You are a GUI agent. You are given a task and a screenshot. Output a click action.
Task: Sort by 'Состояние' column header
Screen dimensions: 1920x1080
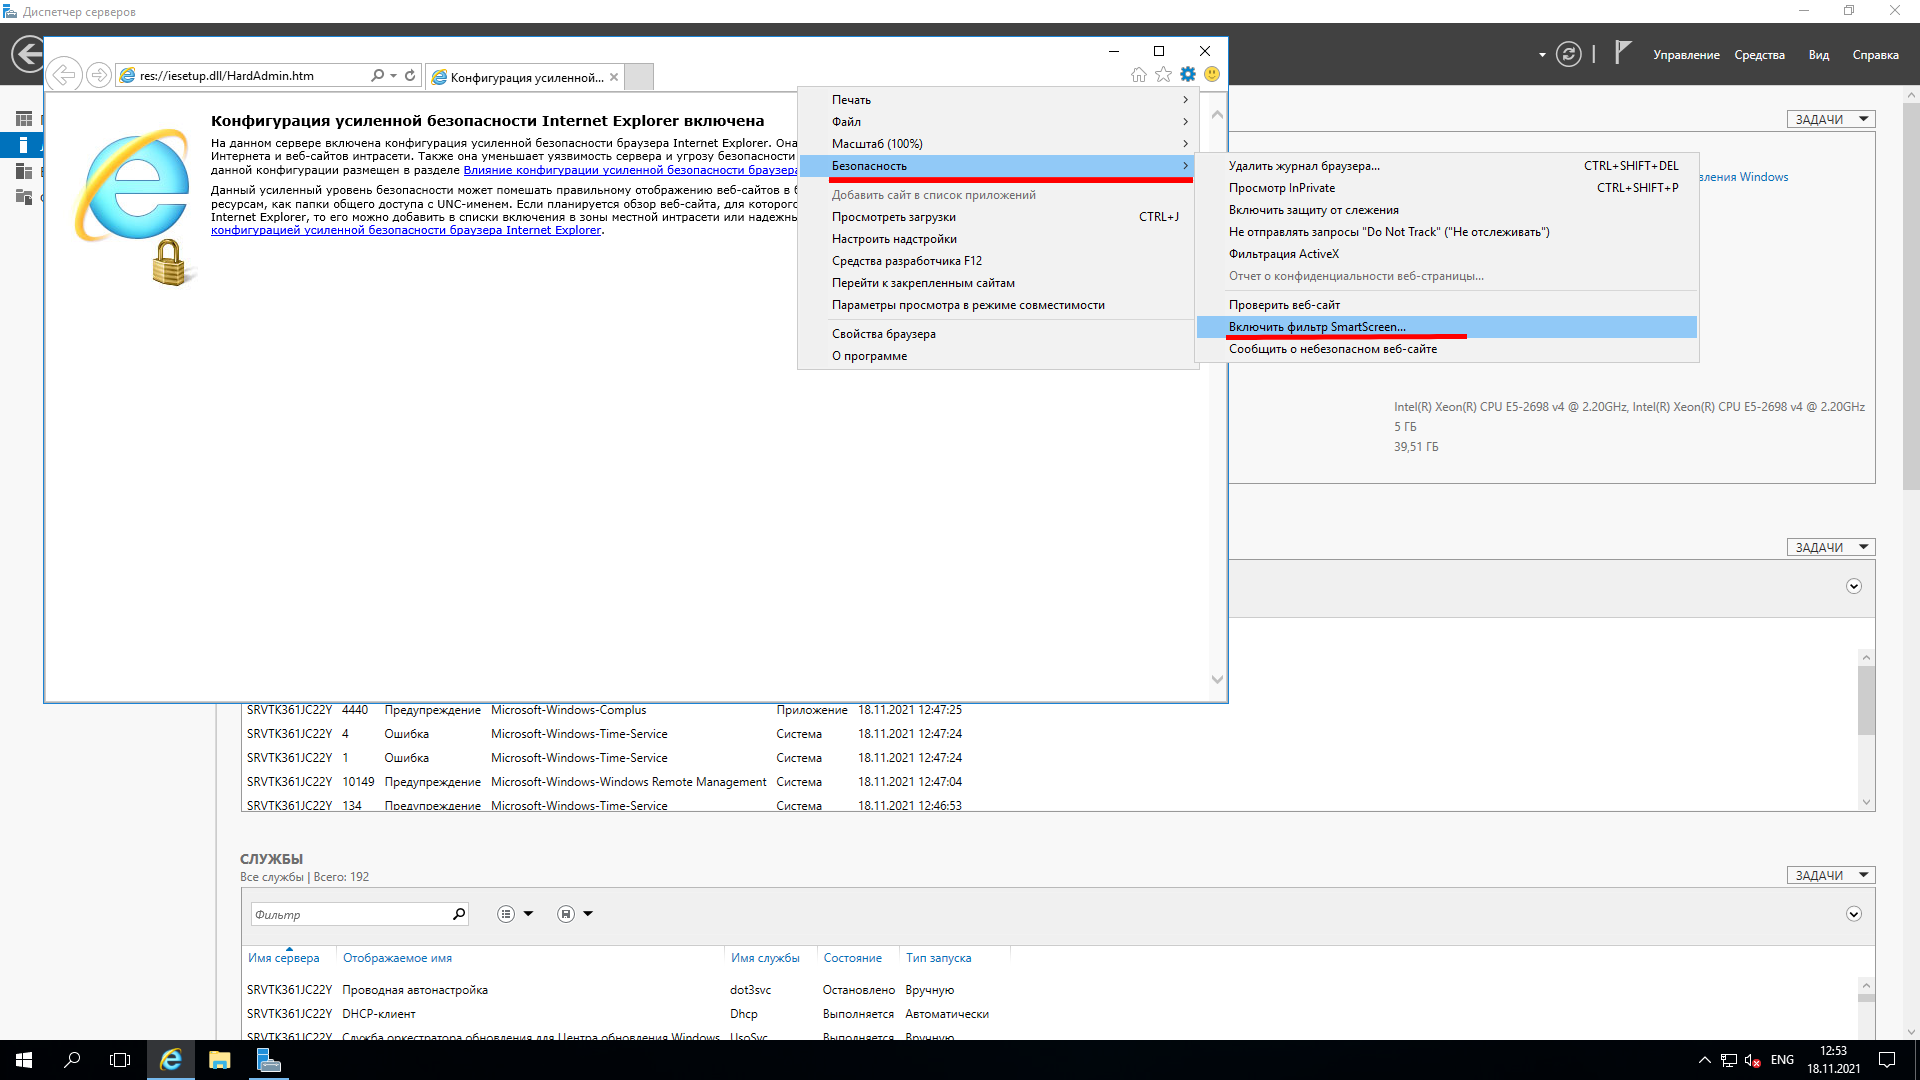coord(852,958)
